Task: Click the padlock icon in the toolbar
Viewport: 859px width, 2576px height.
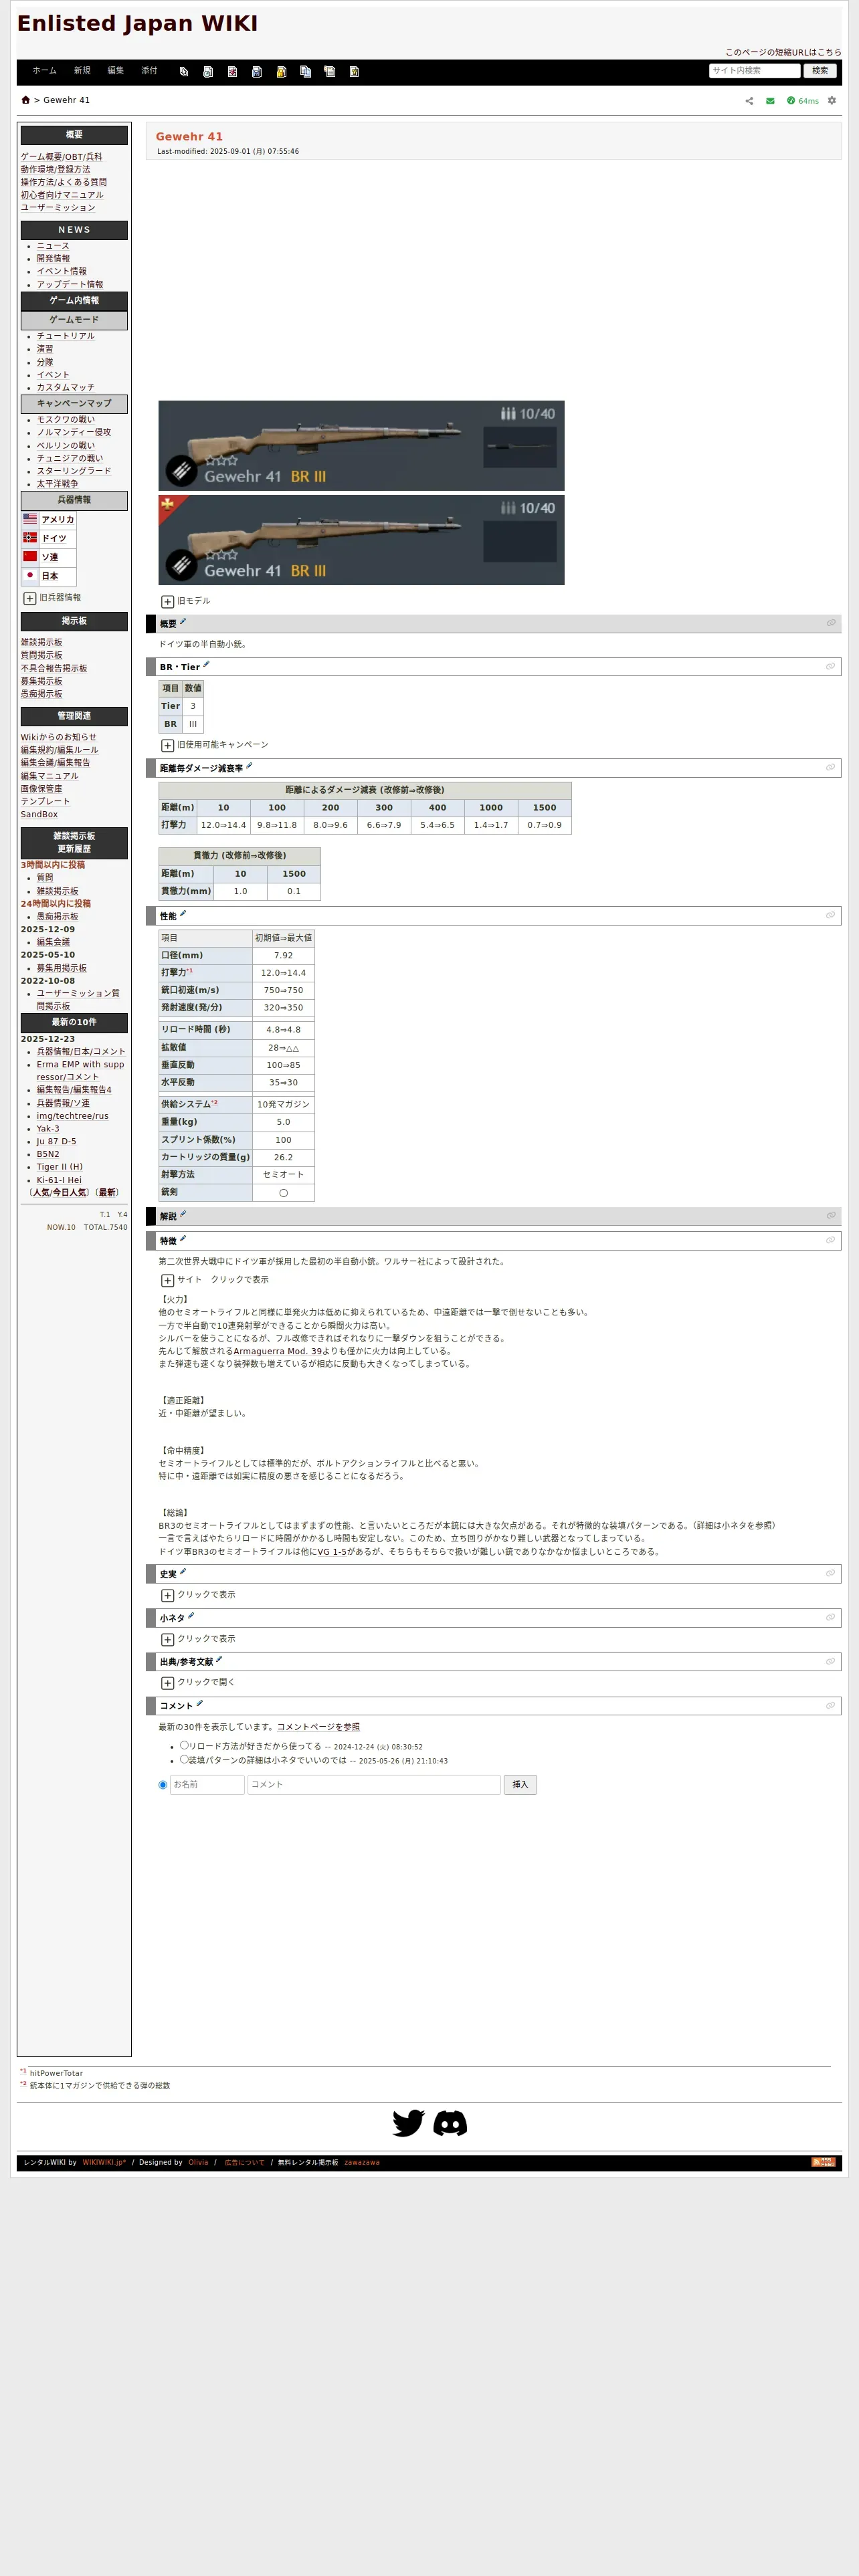Action: click(x=281, y=72)
